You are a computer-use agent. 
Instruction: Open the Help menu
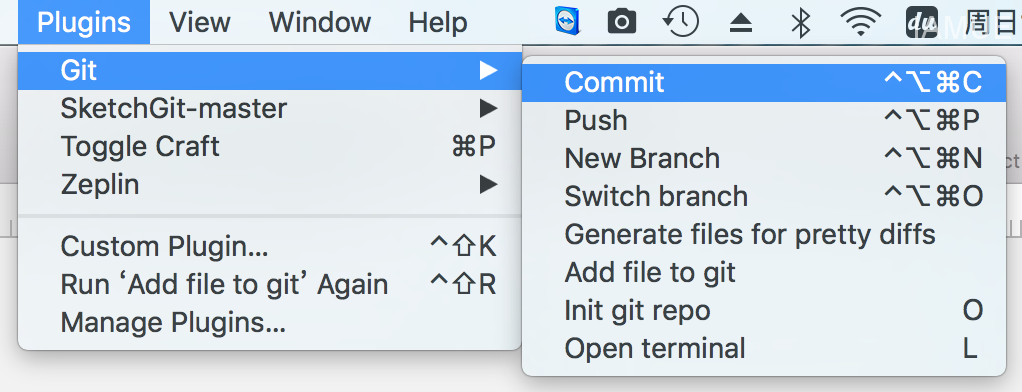pos(437,22)
